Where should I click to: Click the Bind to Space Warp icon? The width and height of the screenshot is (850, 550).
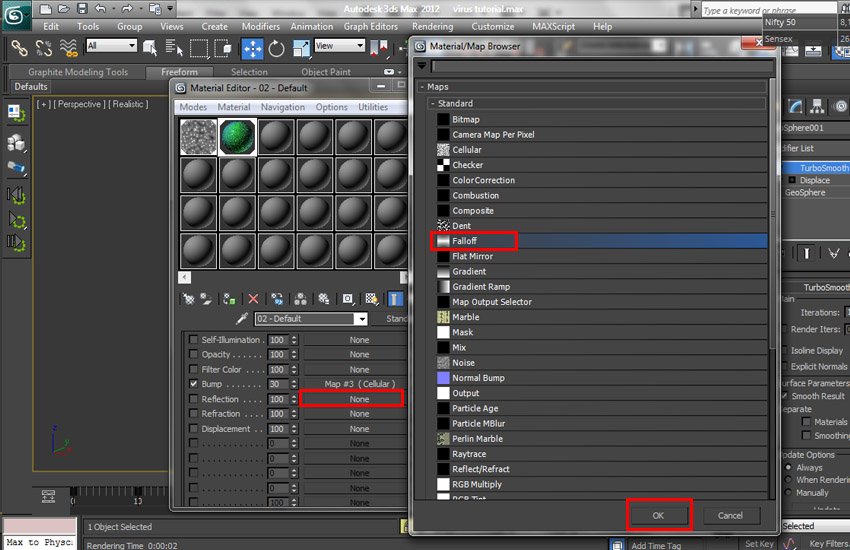pos(68,47)
